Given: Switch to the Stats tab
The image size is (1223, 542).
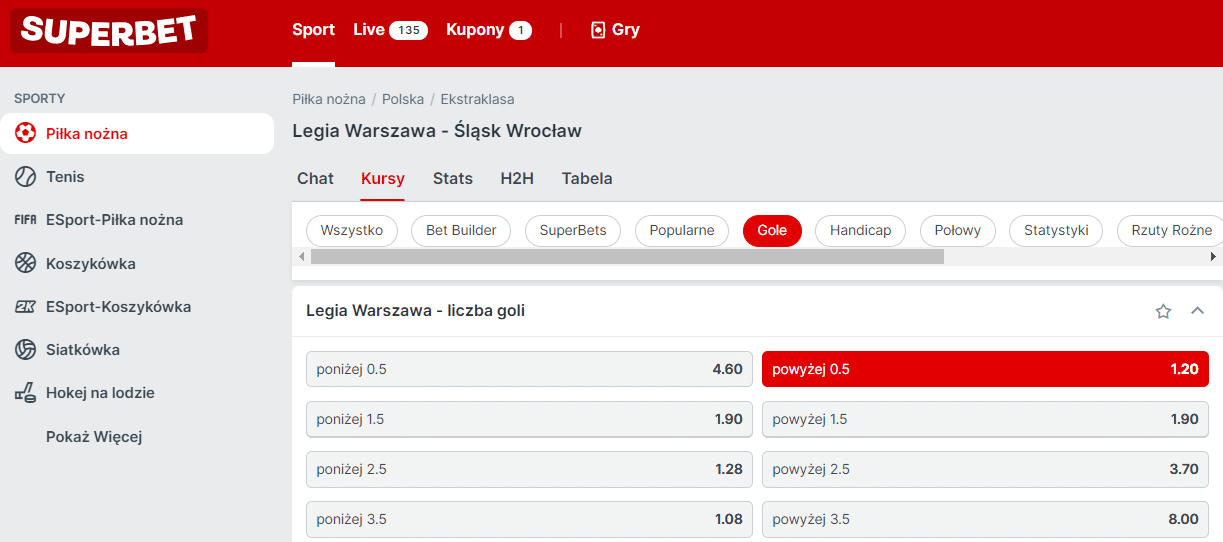Looking at the screenshot, I should (453, 179).
